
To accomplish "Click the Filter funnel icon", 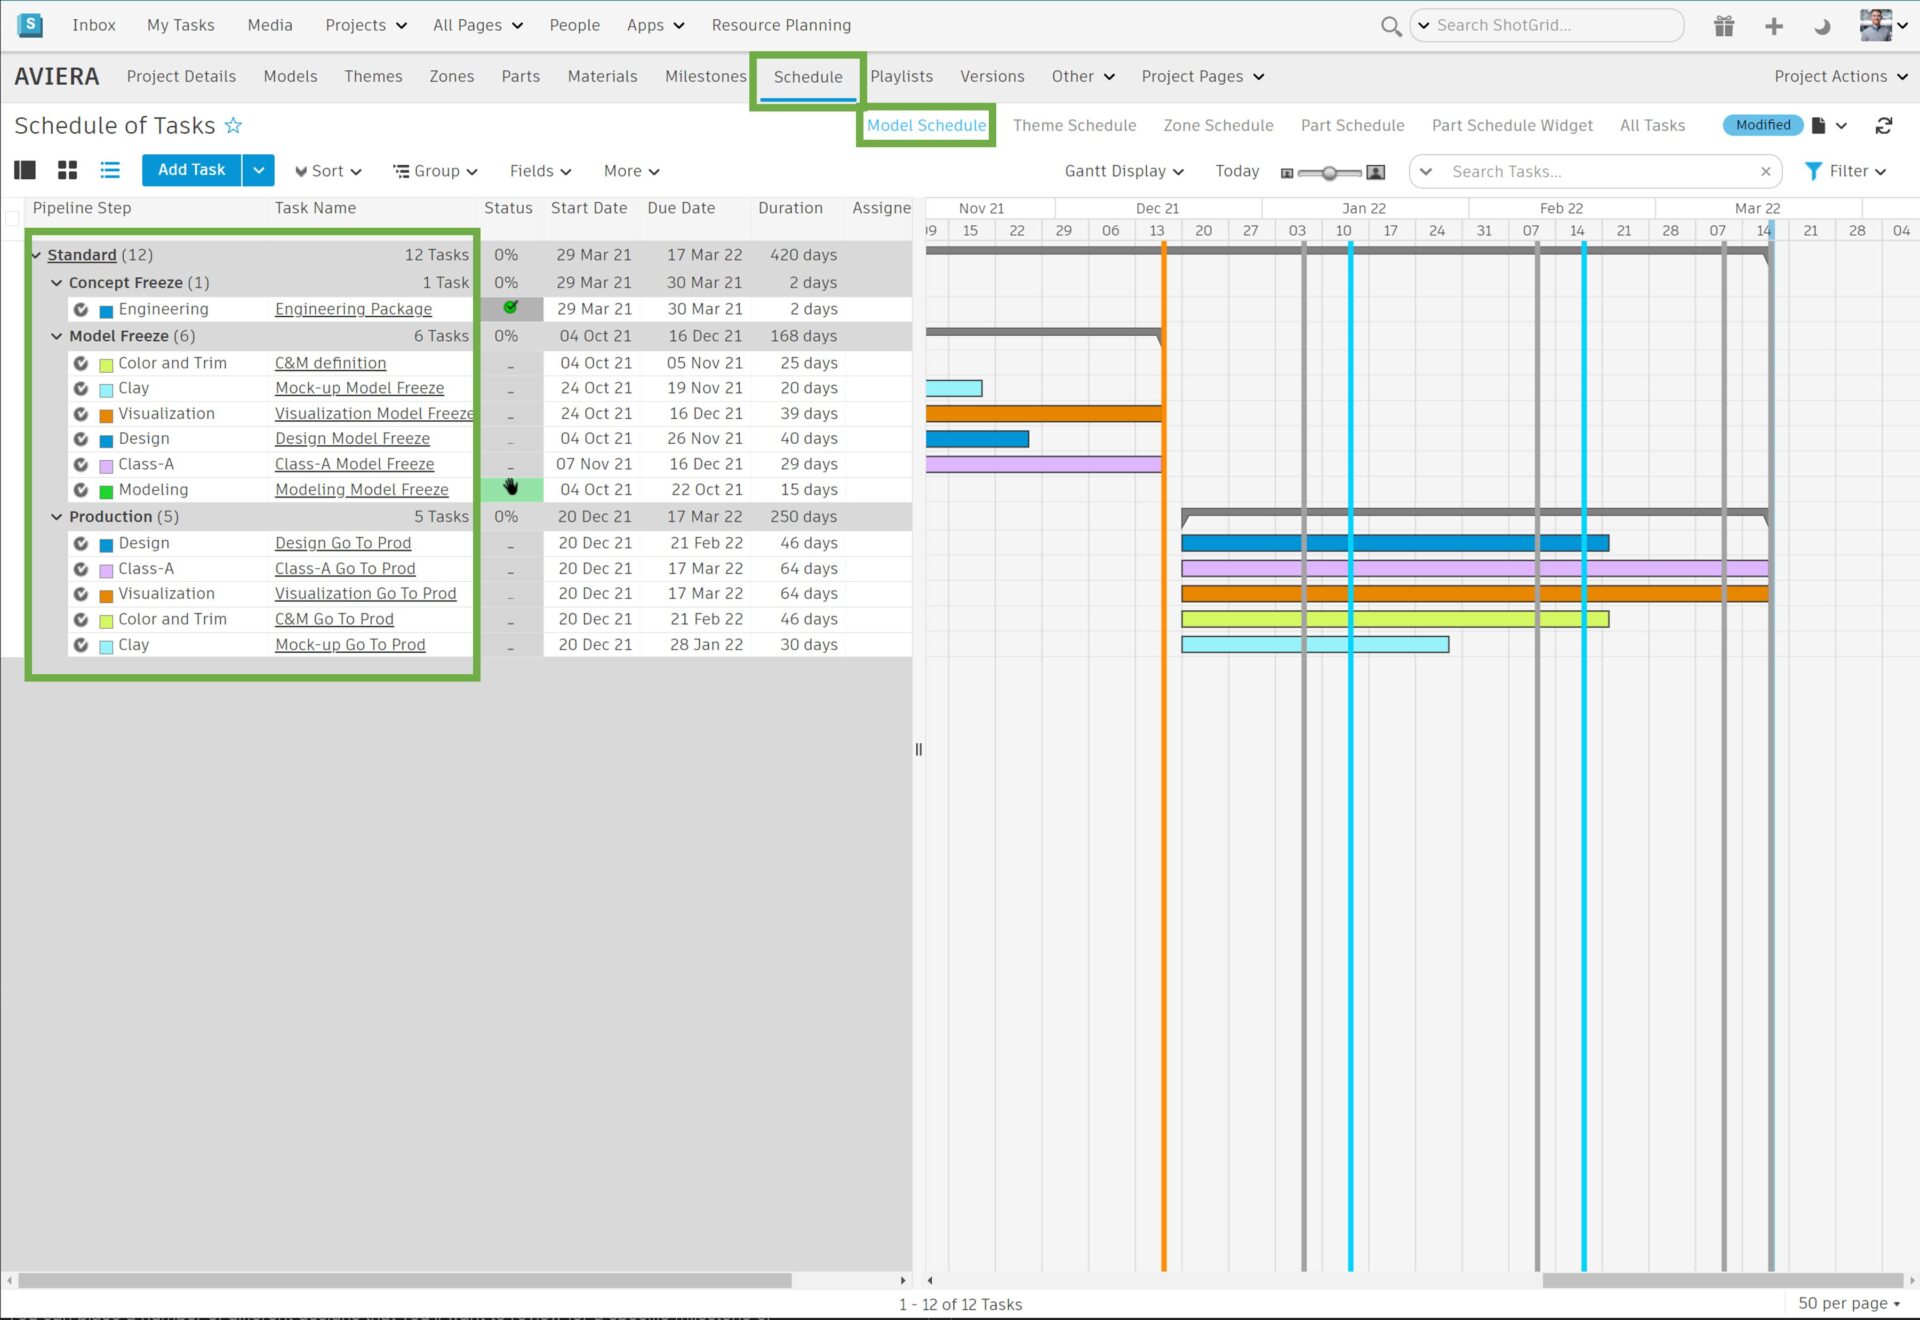I will click(x=1813, y=170).
